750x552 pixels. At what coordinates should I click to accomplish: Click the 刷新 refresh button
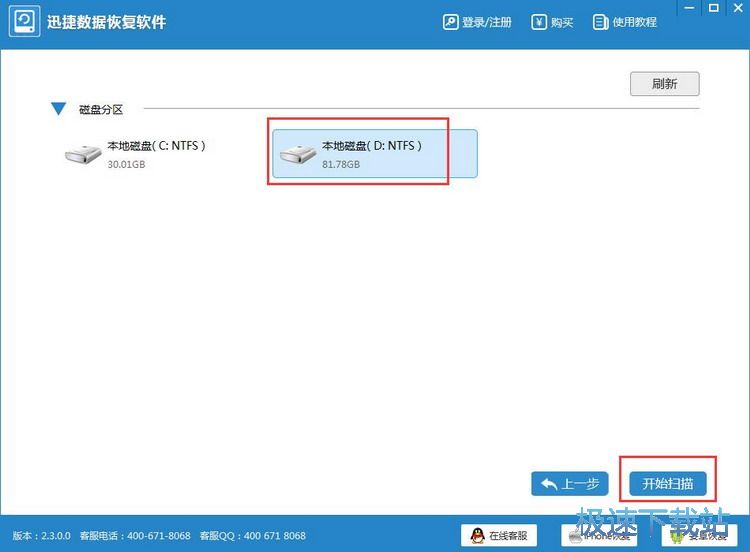click(664, 84)
